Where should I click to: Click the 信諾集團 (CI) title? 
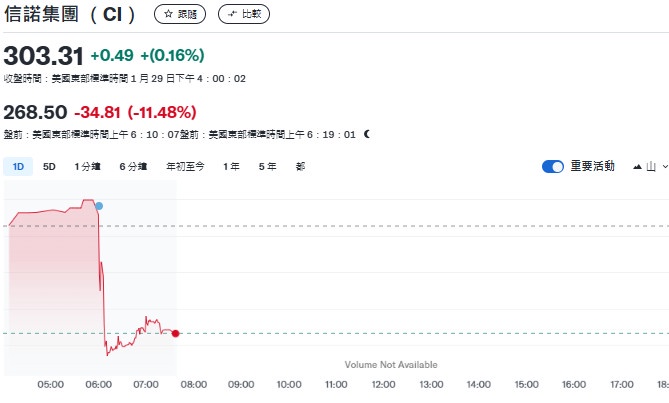70,14
